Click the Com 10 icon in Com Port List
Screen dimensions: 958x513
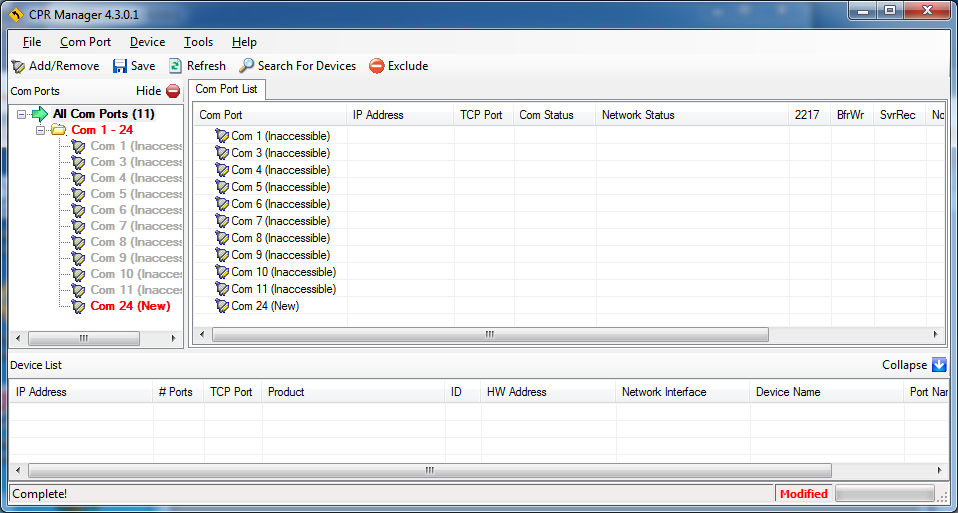pyautogui.click(x=222, y=272)
